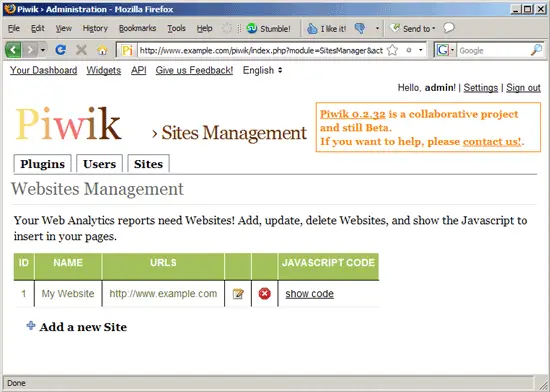Open the English language selector

click(x=262, y=70)
